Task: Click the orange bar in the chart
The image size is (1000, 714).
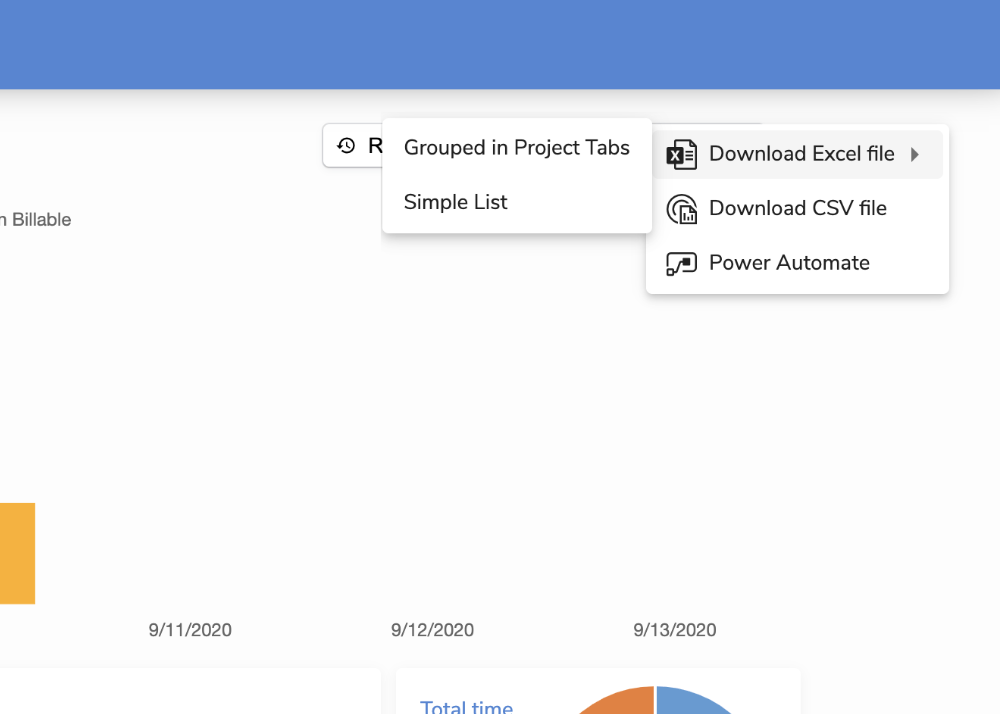Action: pyautogui.click(x=17, y=553)
